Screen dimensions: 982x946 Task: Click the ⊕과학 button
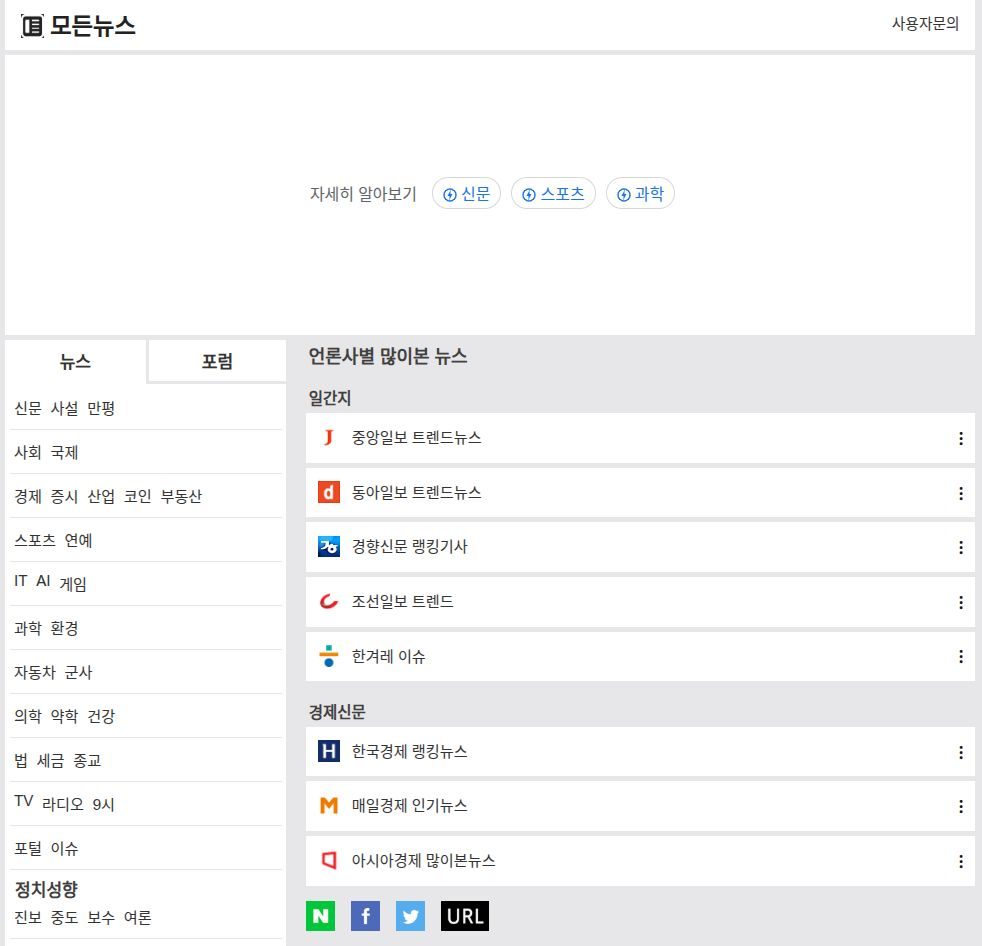click(x=640, y=193)
